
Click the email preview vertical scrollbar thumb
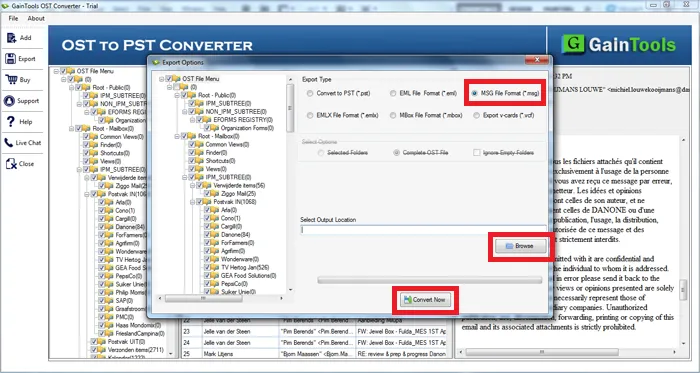683,290
